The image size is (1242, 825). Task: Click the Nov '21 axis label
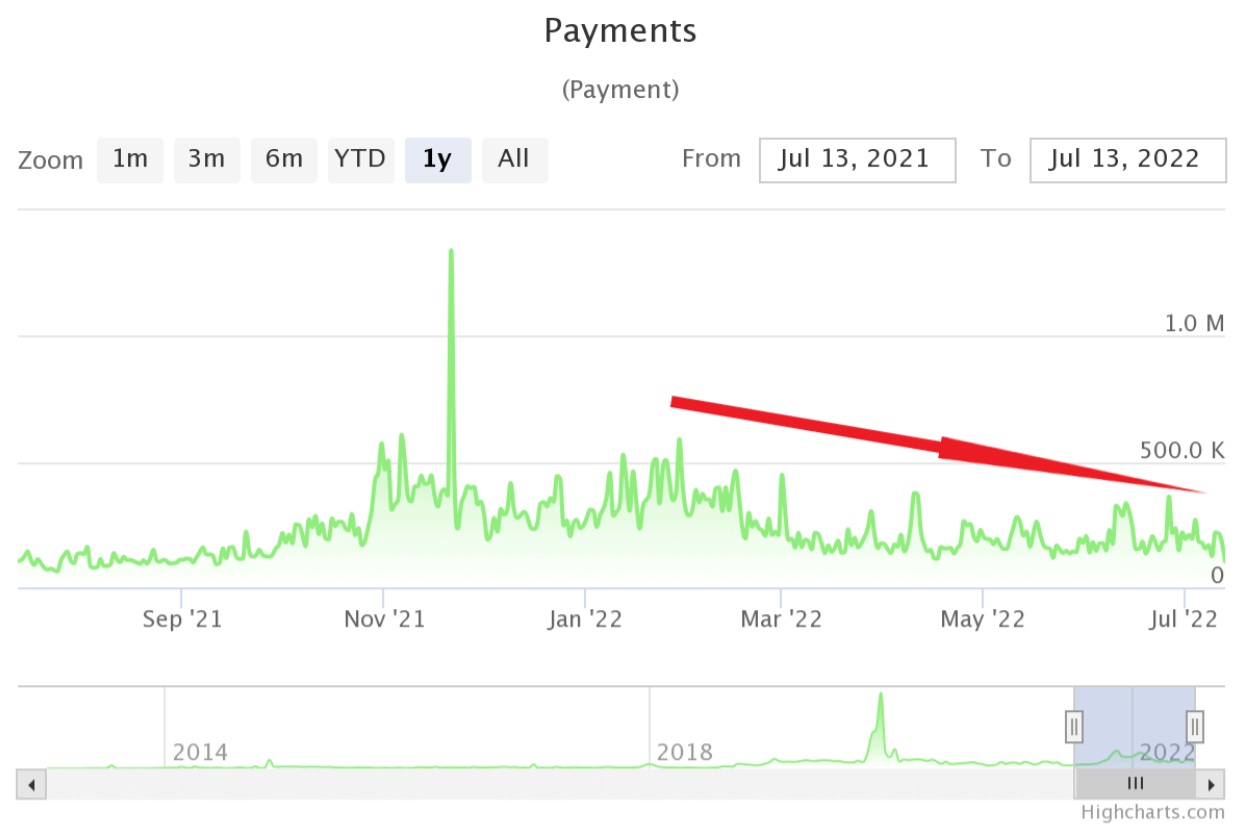pyautogui.click(x=385, y=620)
